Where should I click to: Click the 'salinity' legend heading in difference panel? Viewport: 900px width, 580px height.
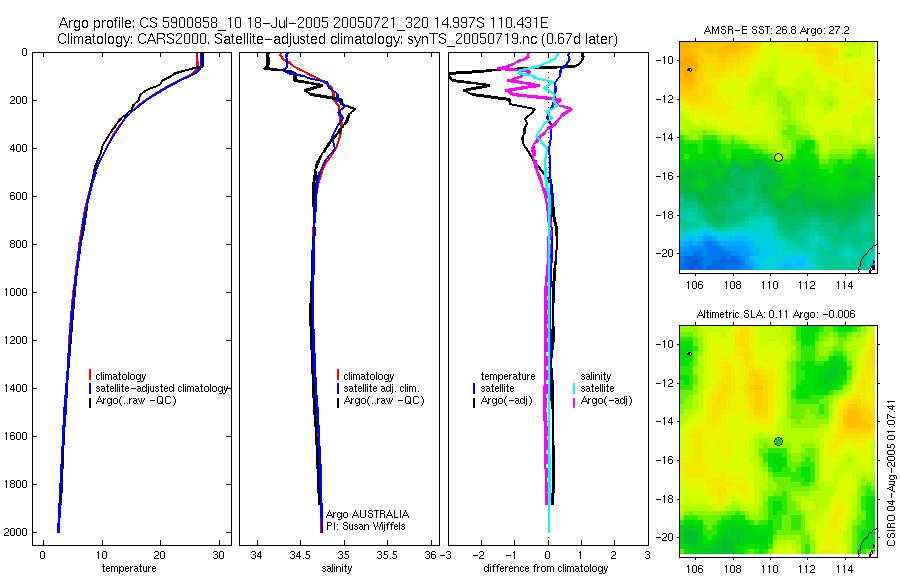coord(596,376)
